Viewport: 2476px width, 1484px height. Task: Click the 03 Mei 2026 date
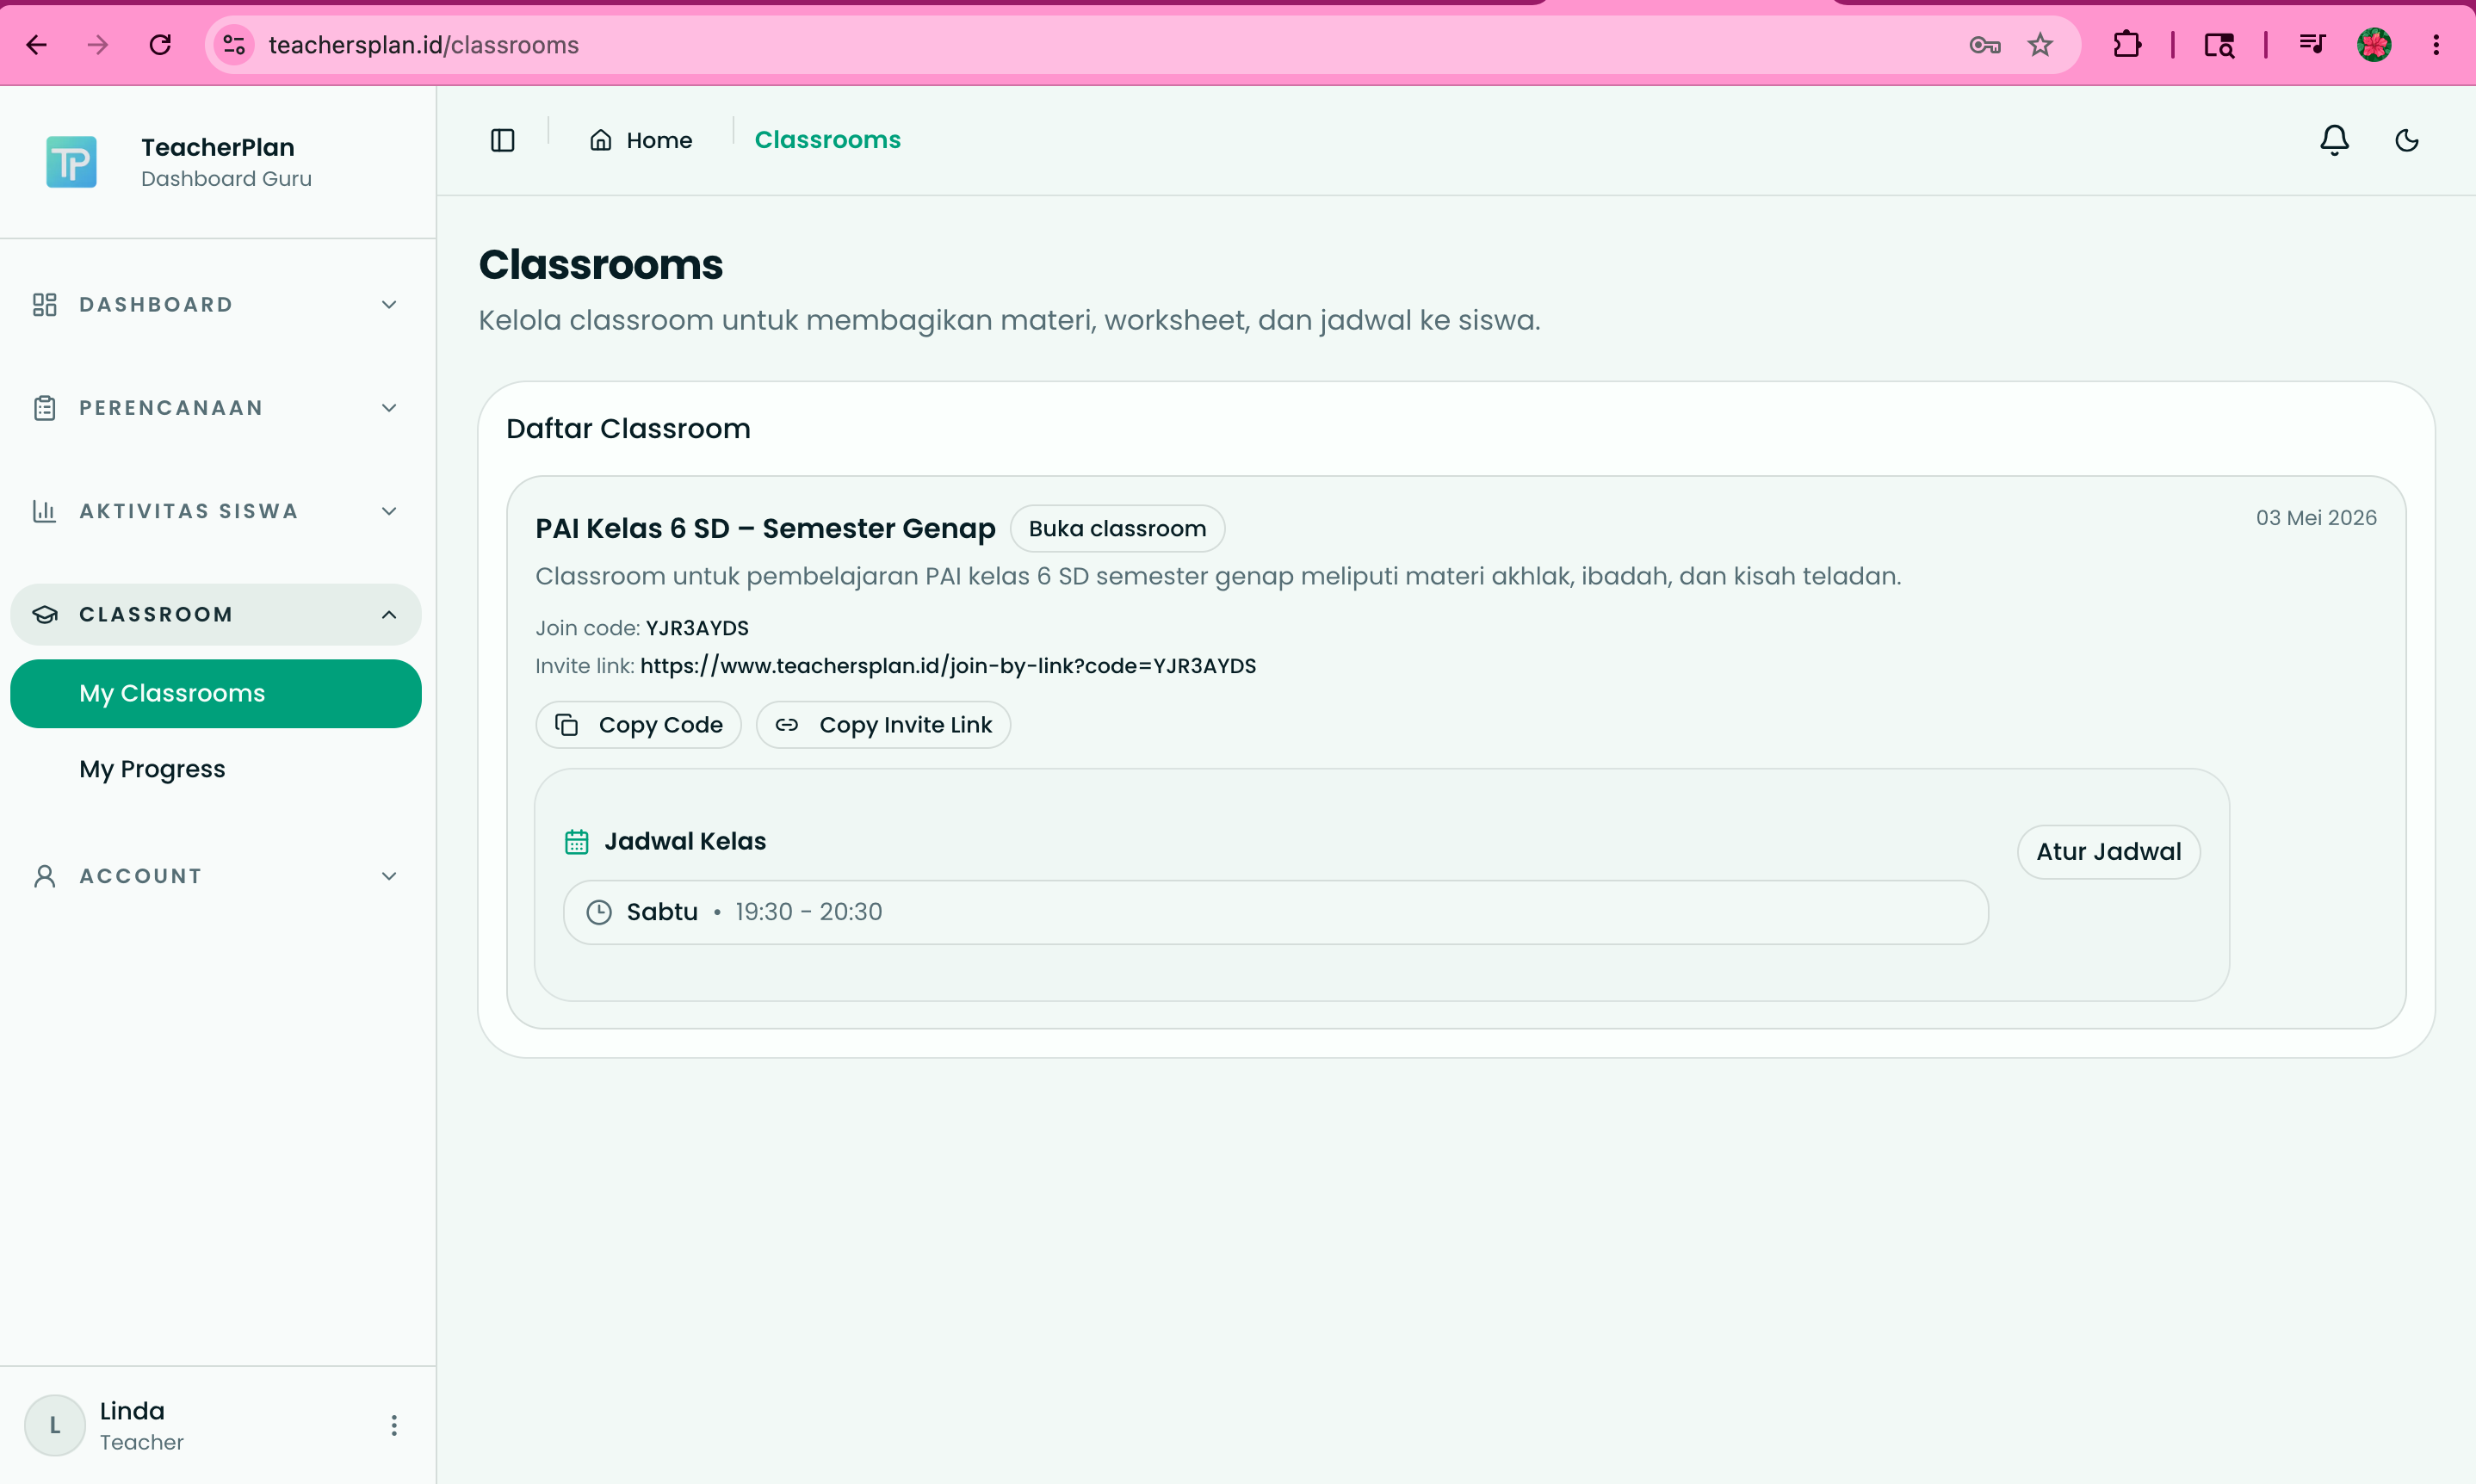[x=2316, y=518]
